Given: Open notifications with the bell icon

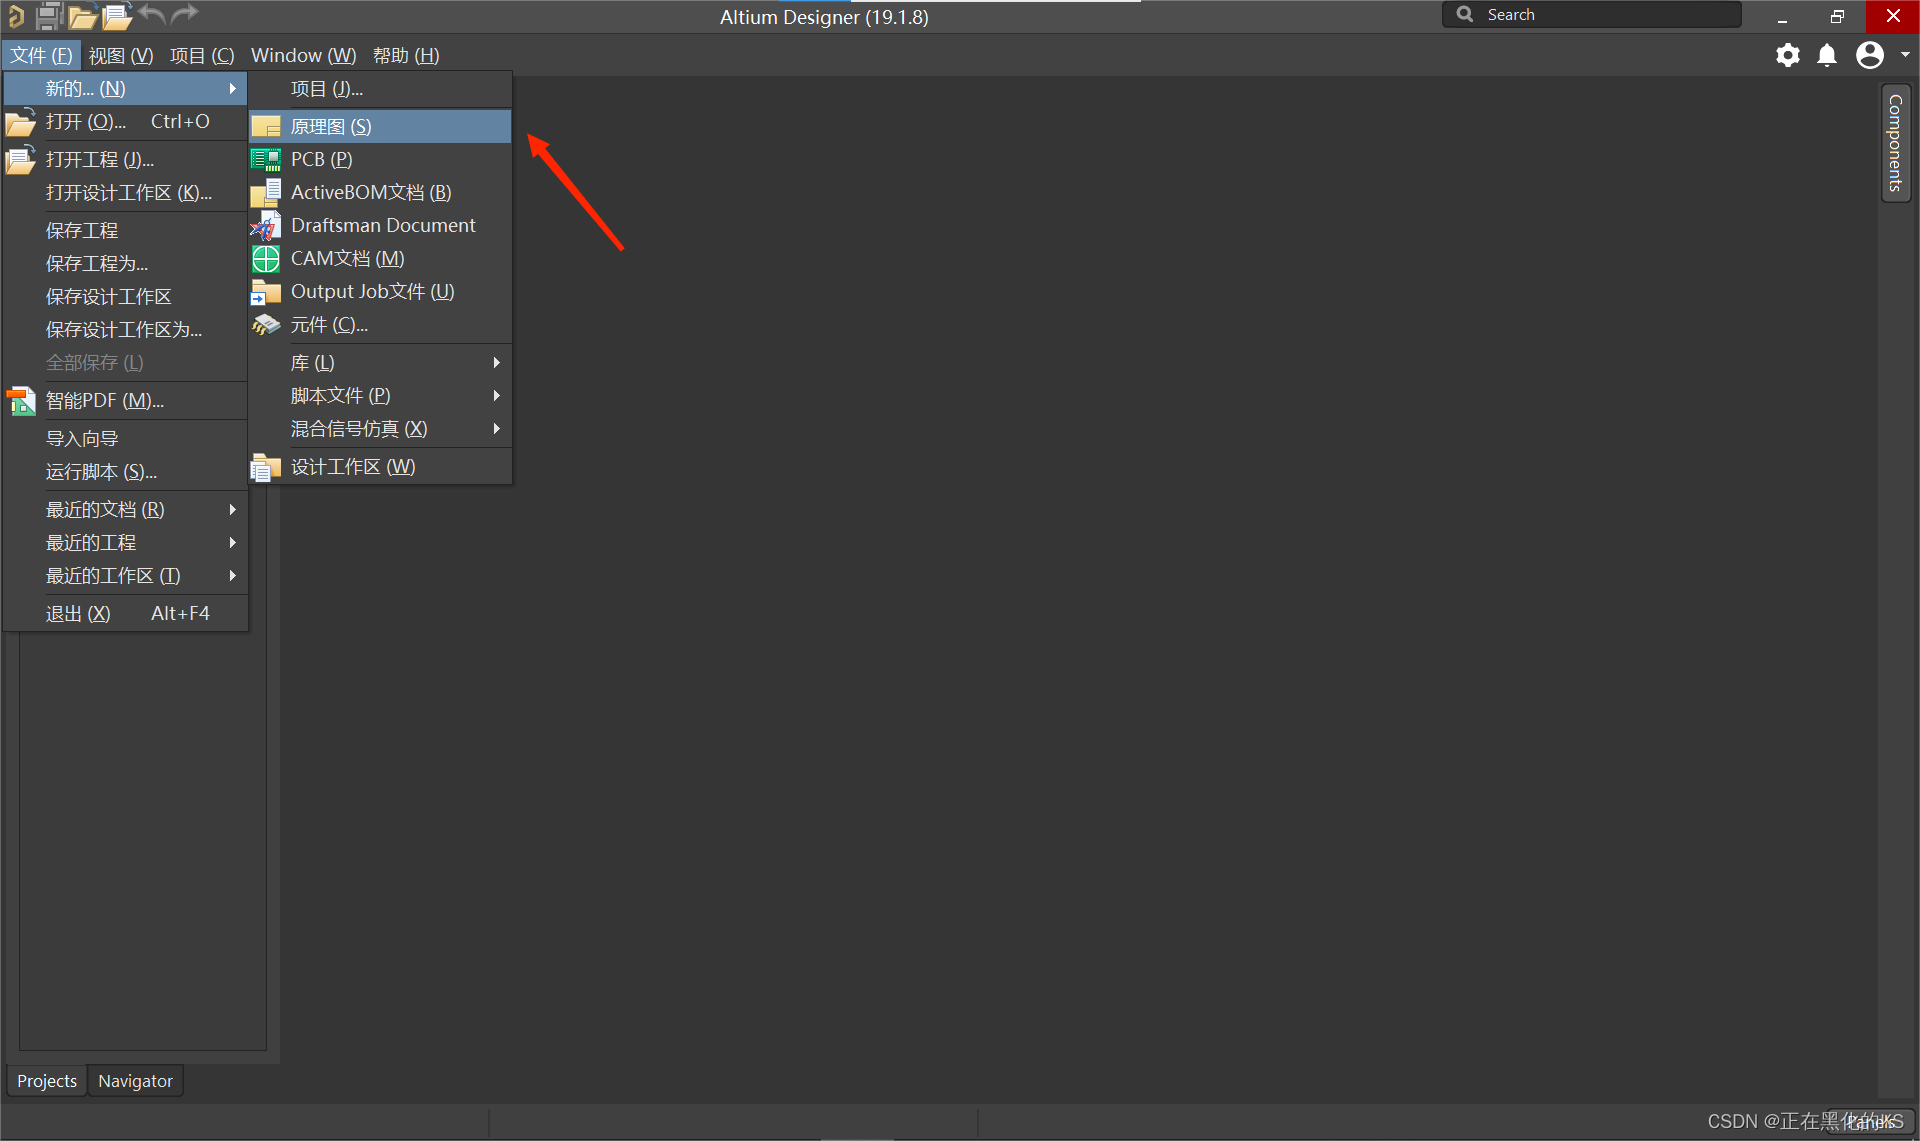Looking at the screenshot, I should (x=1827, y=55).
